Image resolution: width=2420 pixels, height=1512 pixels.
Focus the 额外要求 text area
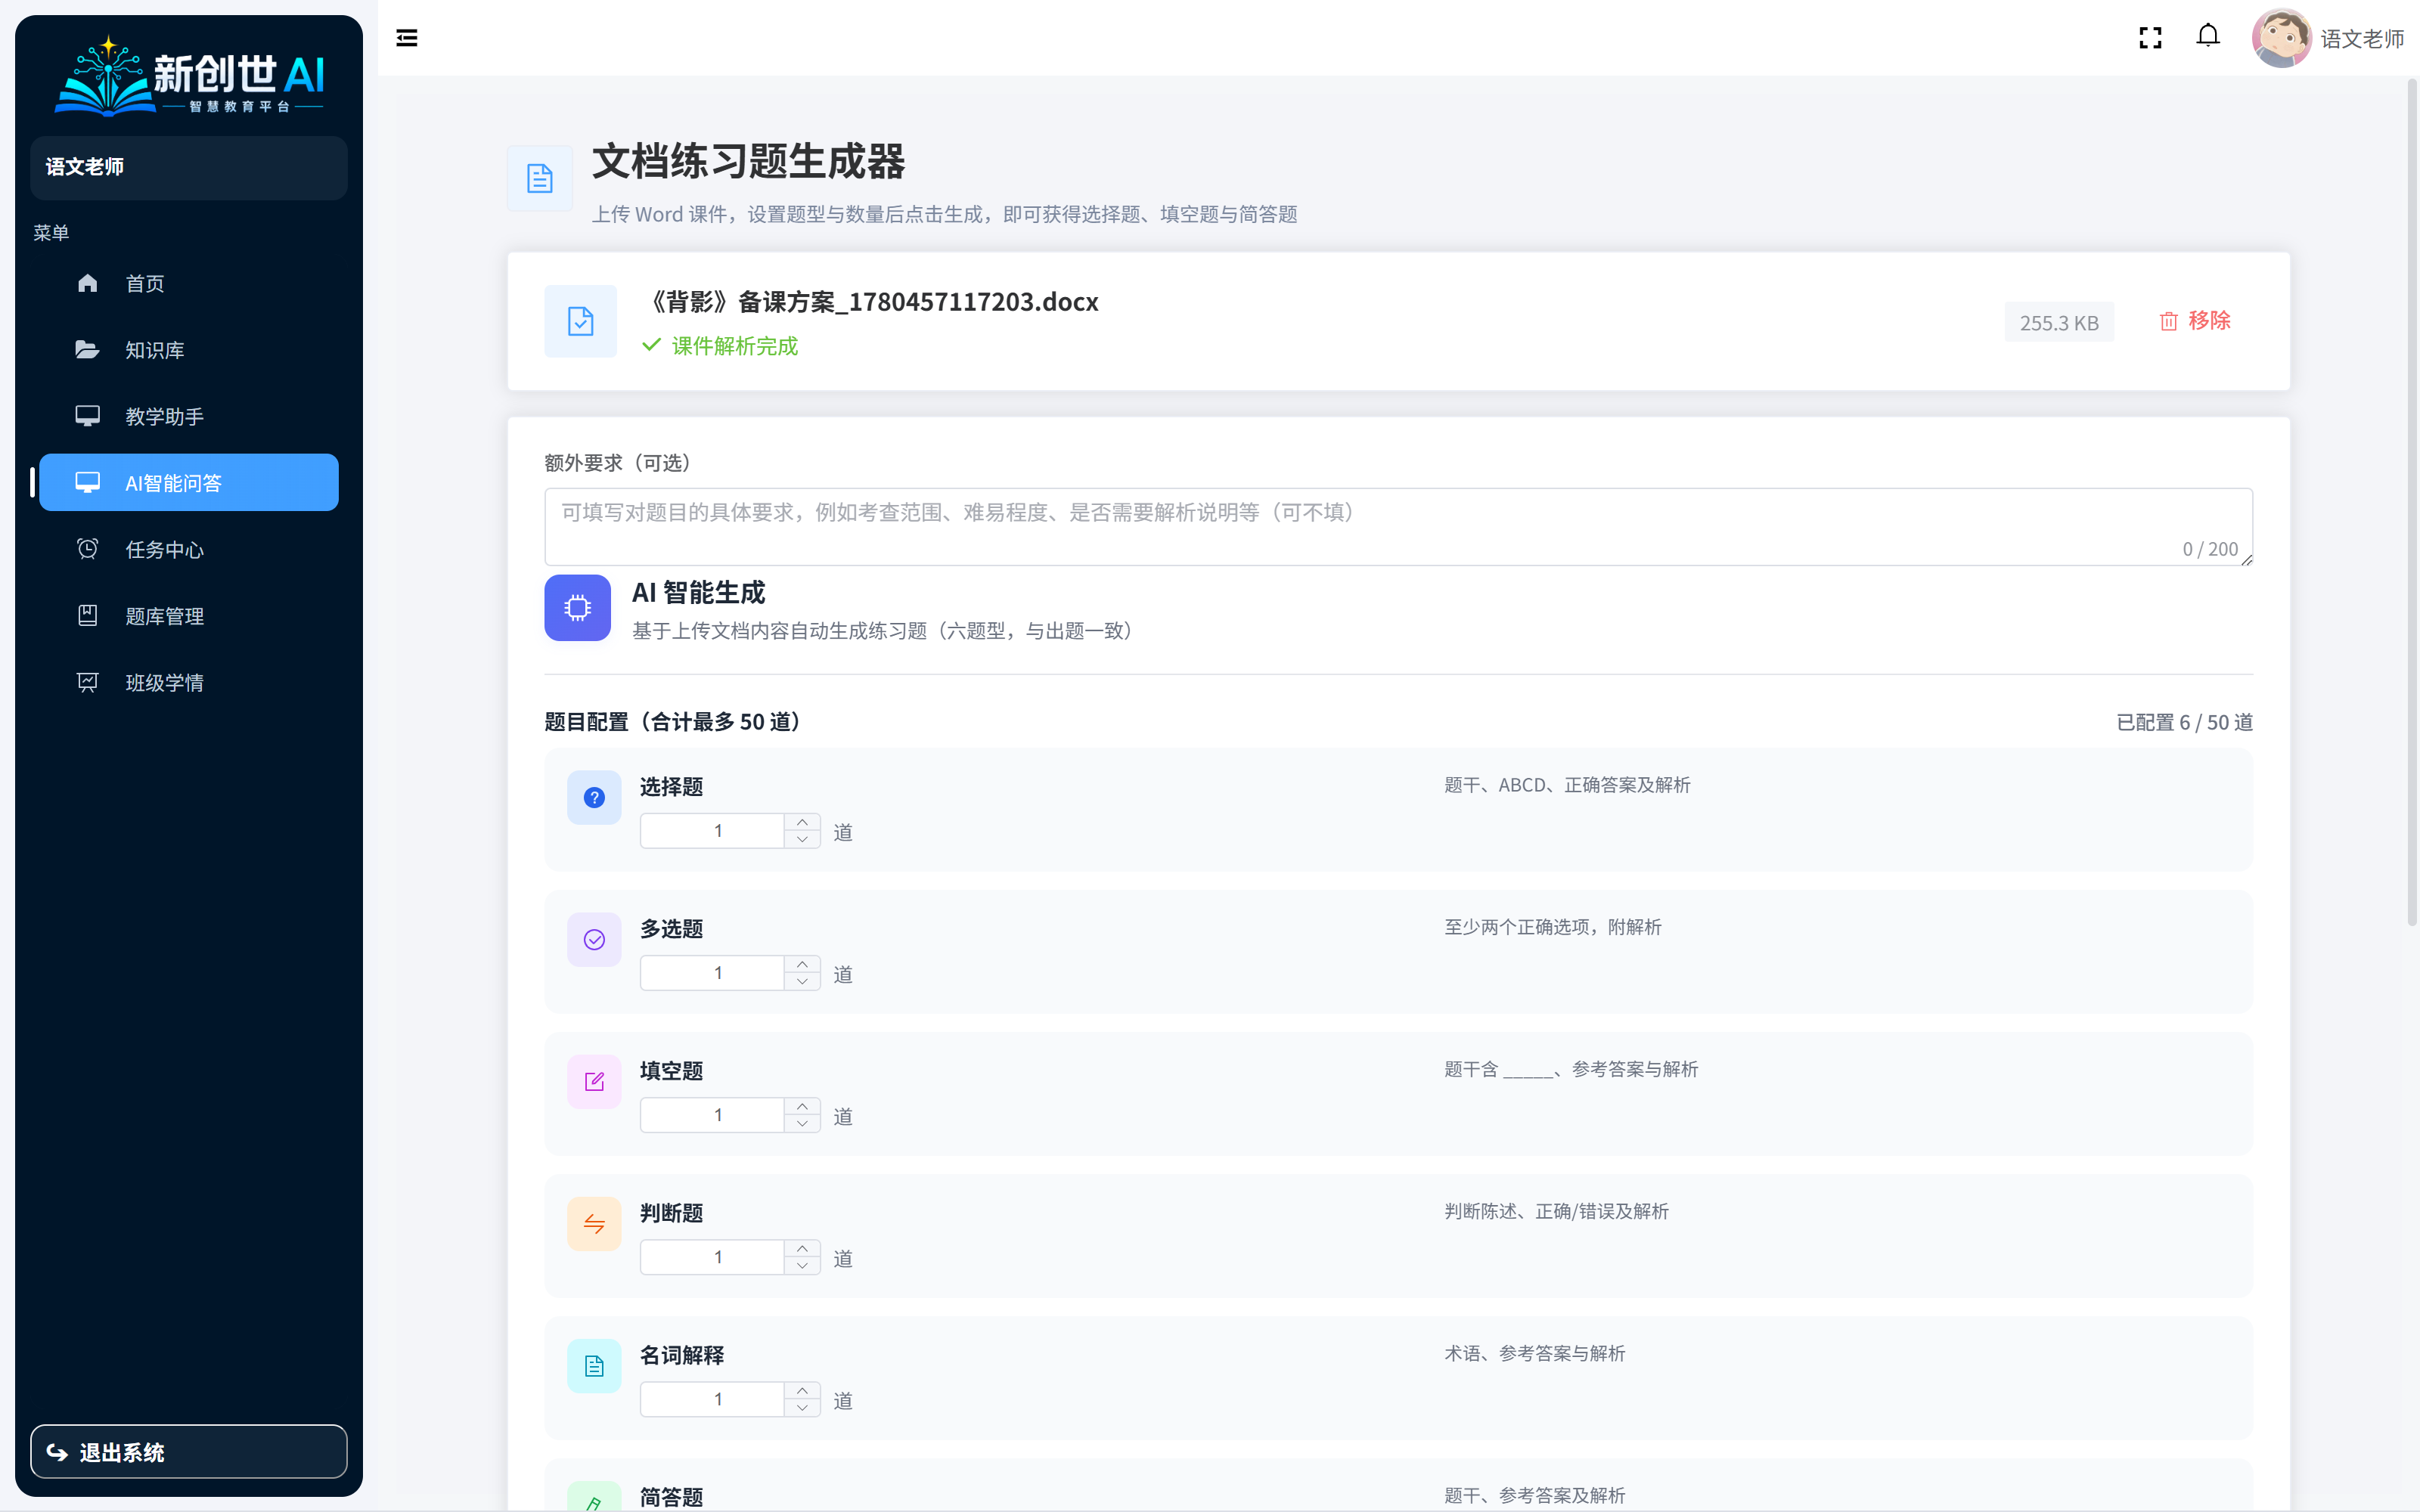[x=1398, y=527]
